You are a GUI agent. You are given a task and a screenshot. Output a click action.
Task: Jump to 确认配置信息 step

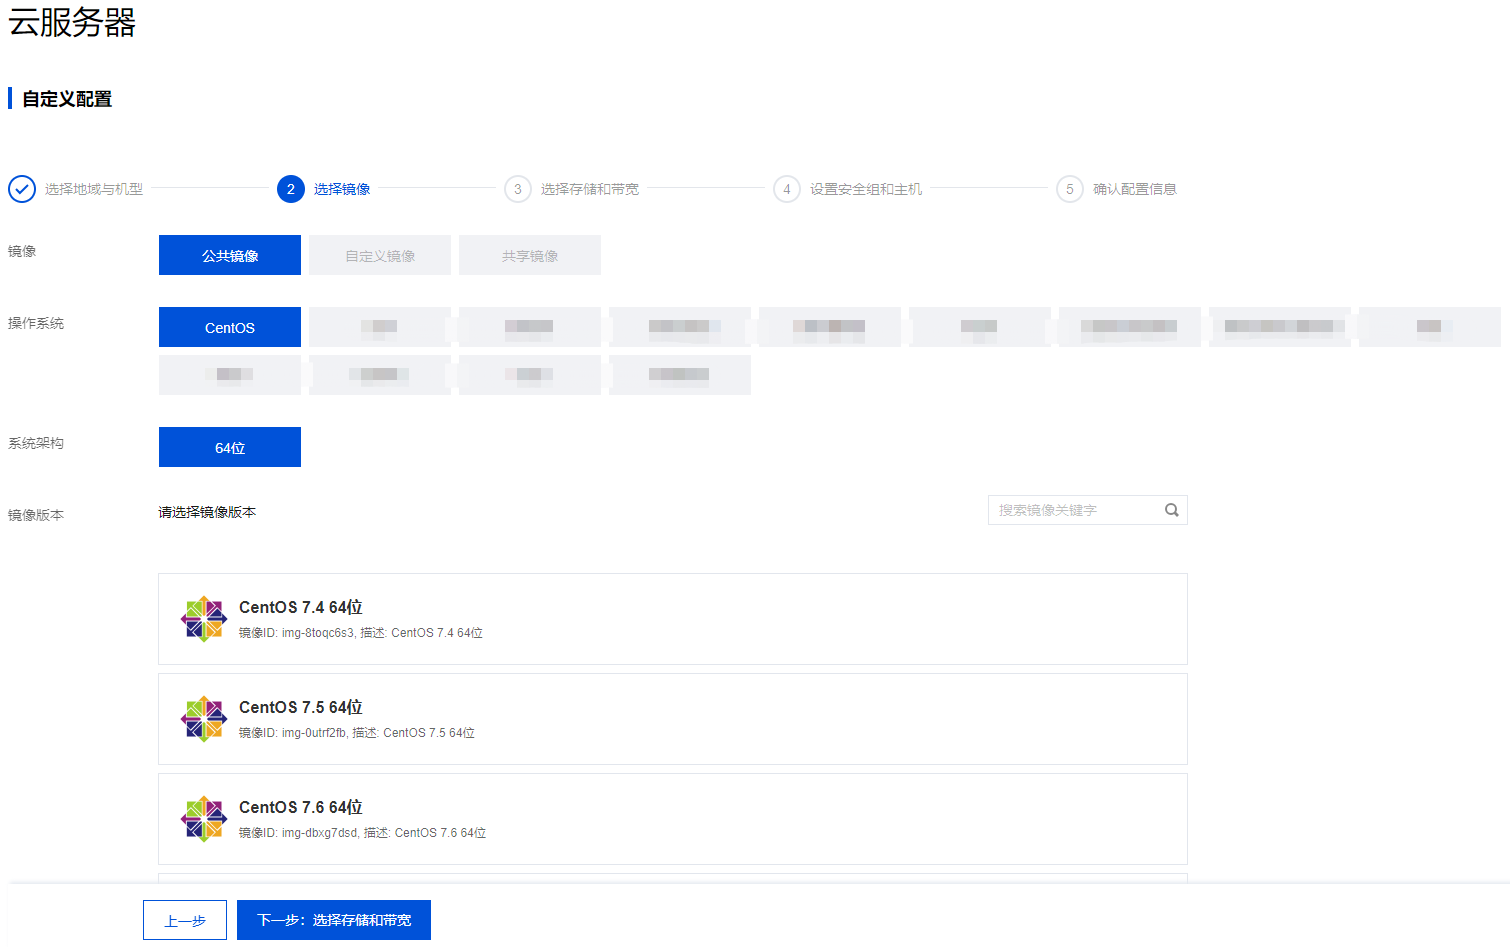[1135, 189]
